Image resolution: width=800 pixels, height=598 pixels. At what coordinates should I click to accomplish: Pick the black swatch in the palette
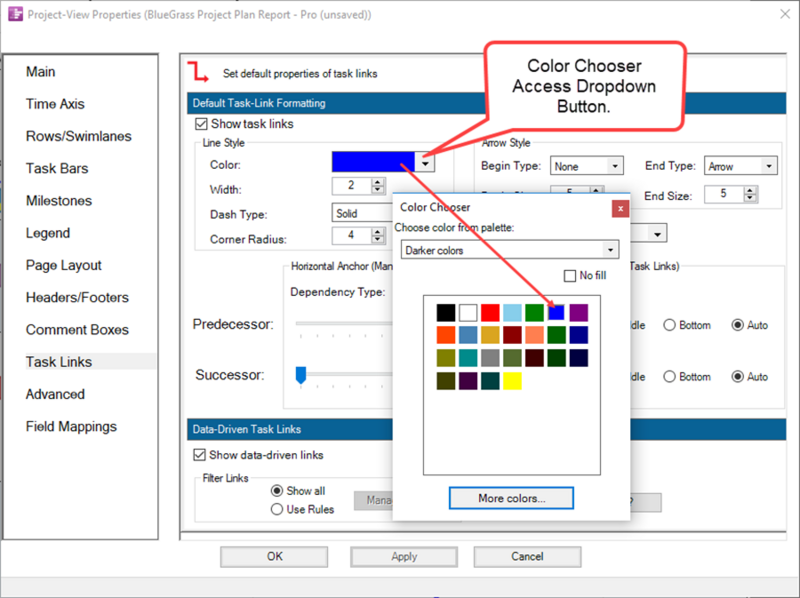[x=445, y=312]
